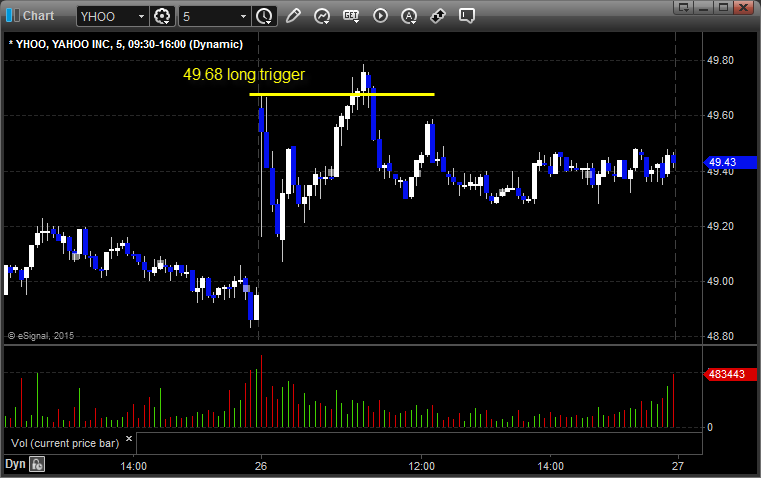Click the blue Chart window icon
761x478 pixels.
click(13, 16)
